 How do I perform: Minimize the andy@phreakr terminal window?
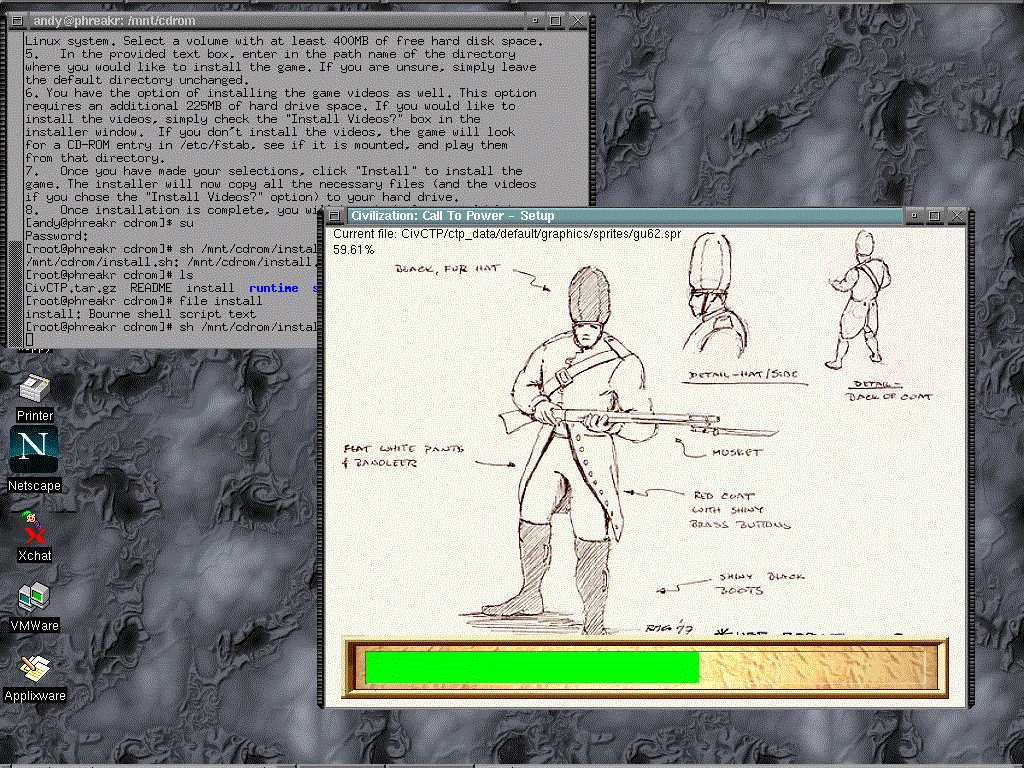536,20
